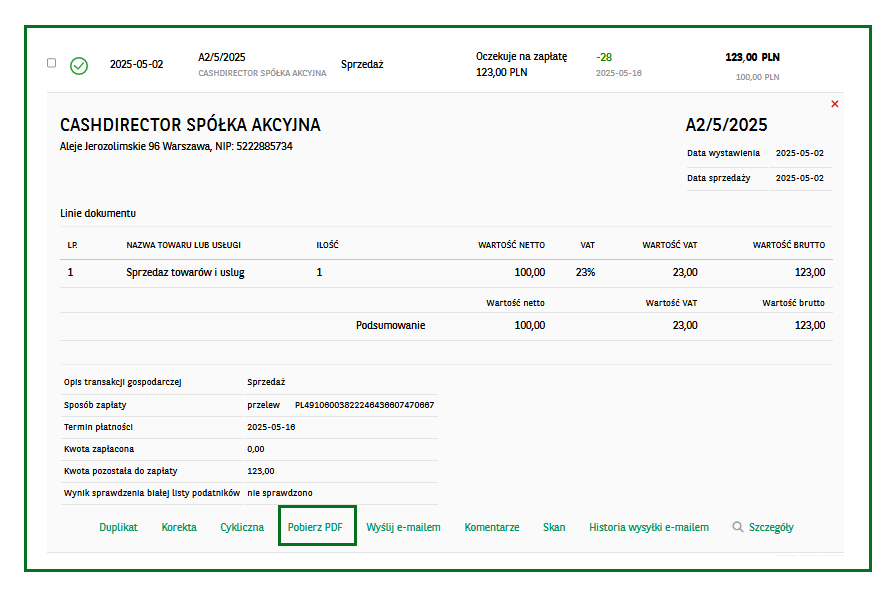Click the green checkmark status icon
Viewport: 894px width, 597px height.
pyautogui.click(x=79, y=66)
